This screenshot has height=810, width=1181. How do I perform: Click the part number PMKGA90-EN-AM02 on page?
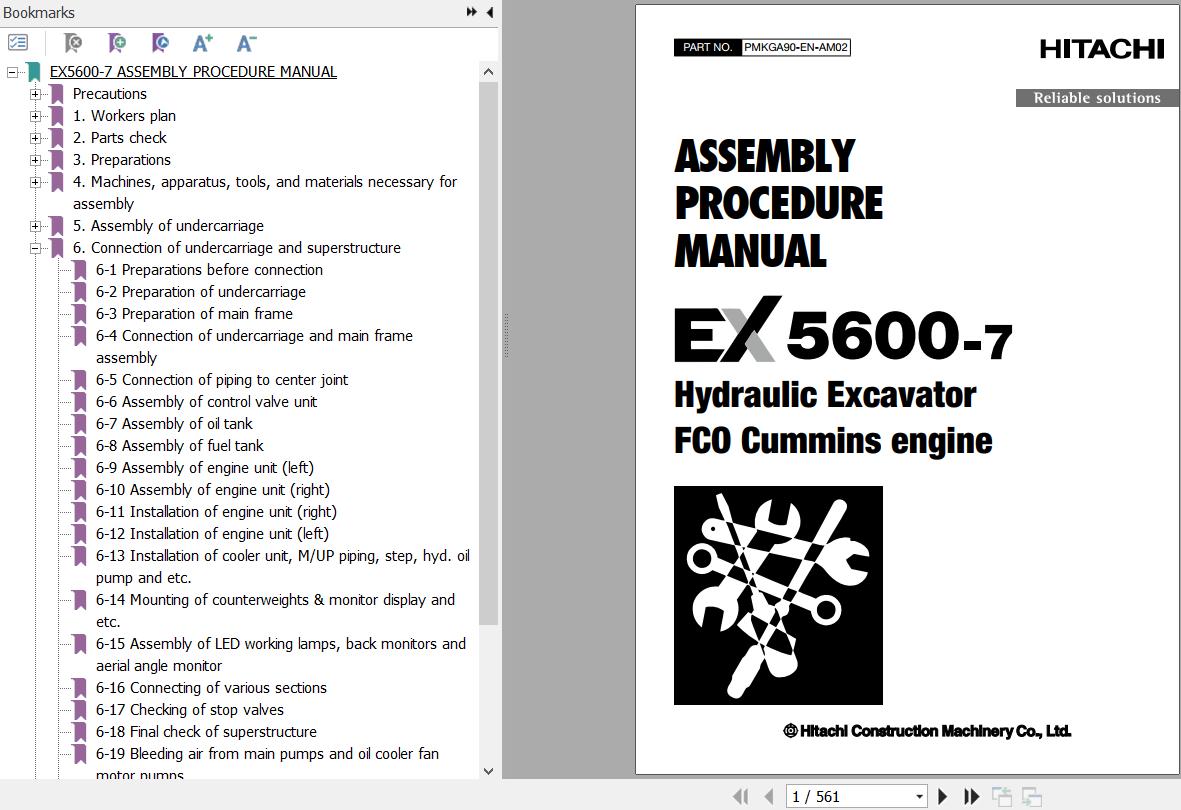point(796,47)
